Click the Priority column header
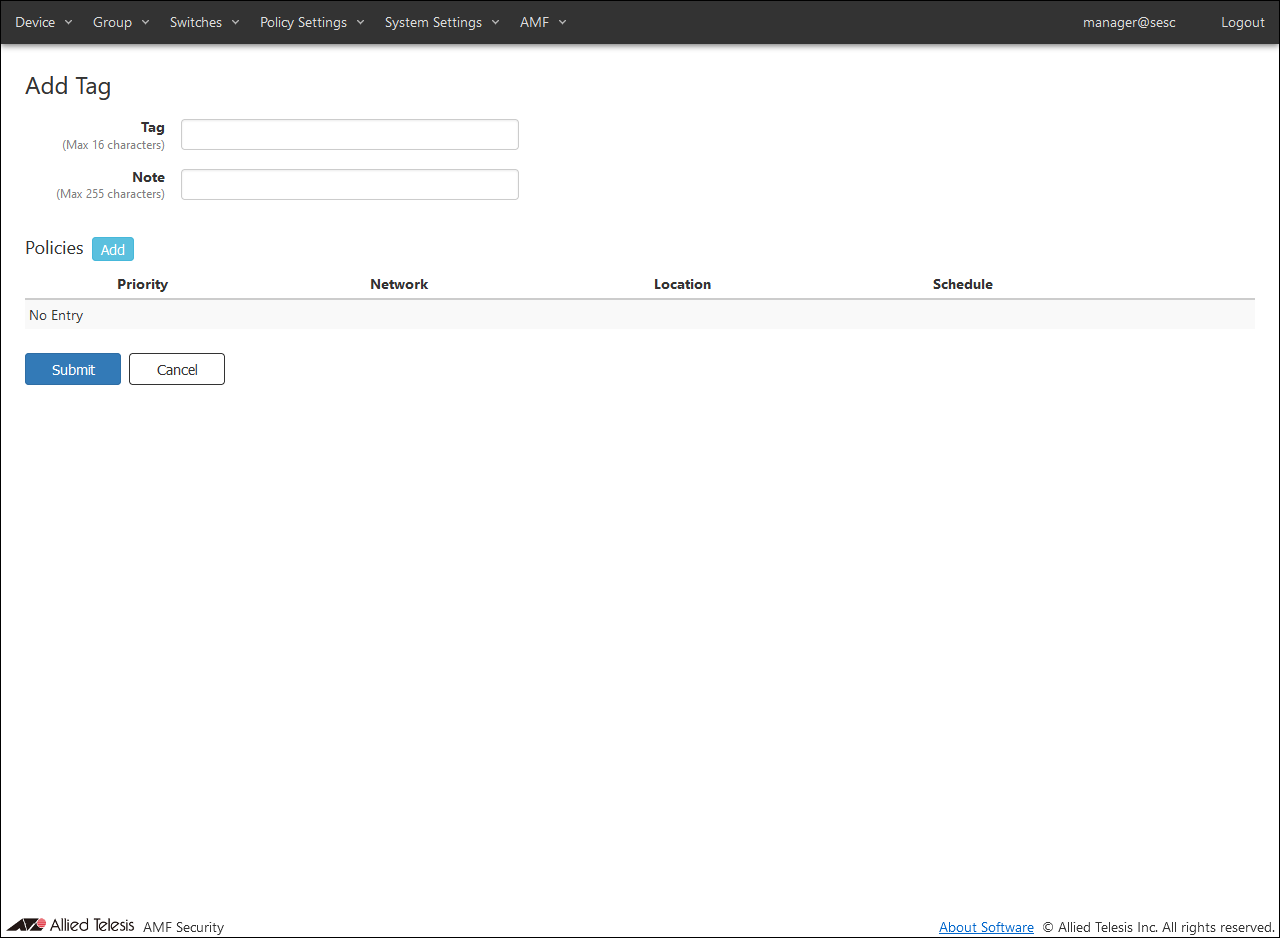 tap(142, 284)
